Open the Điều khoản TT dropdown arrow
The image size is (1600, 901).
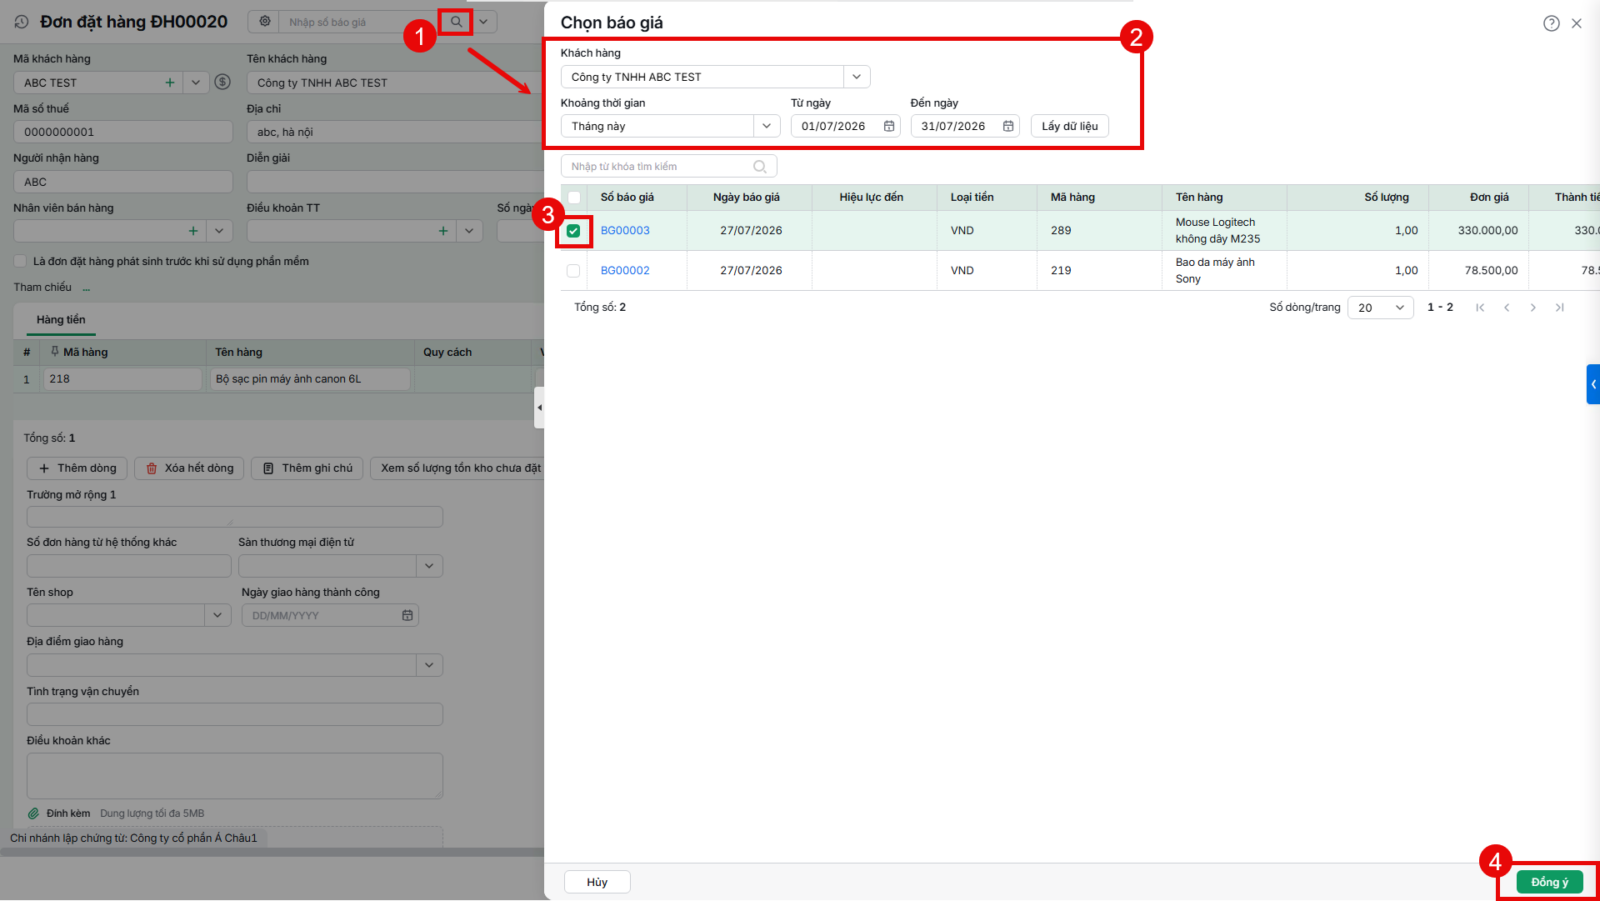[x=469, y=231]
